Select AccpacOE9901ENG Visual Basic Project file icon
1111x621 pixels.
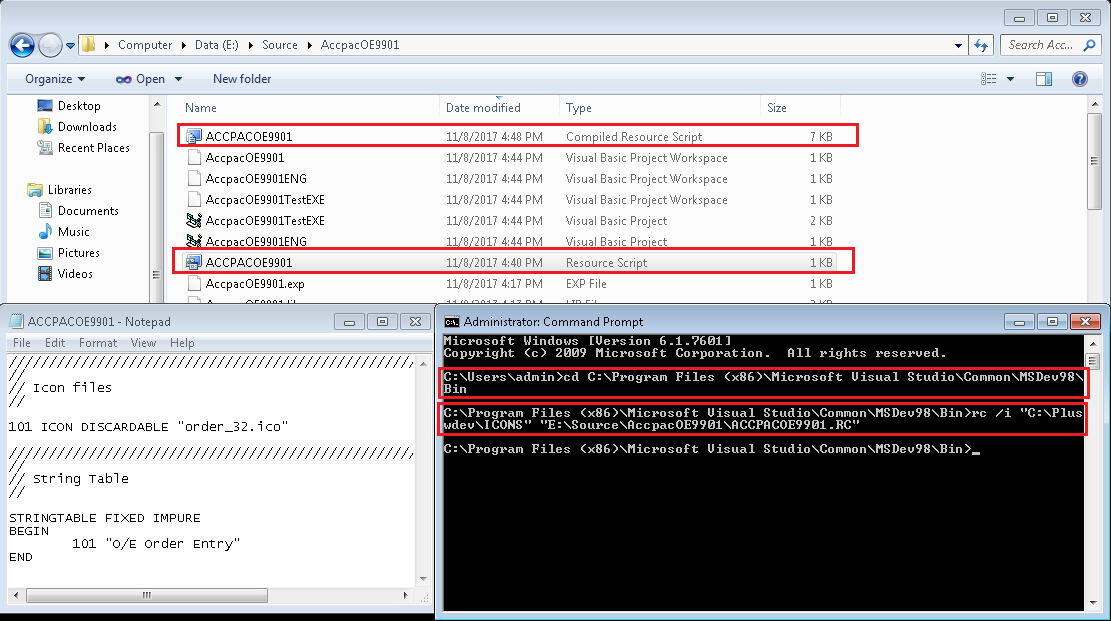(x=193, y=241)
